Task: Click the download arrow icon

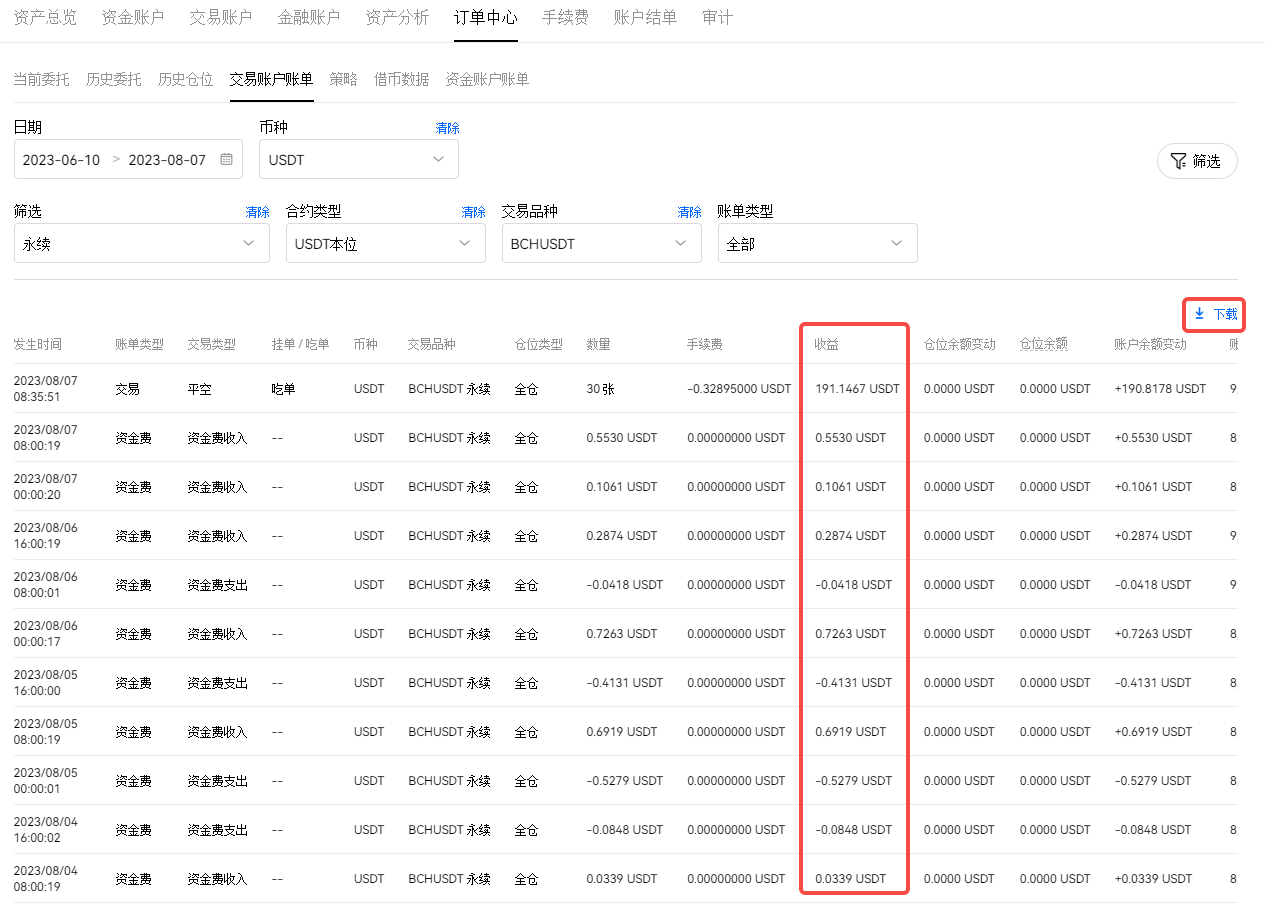Action: coord(1199,314)
